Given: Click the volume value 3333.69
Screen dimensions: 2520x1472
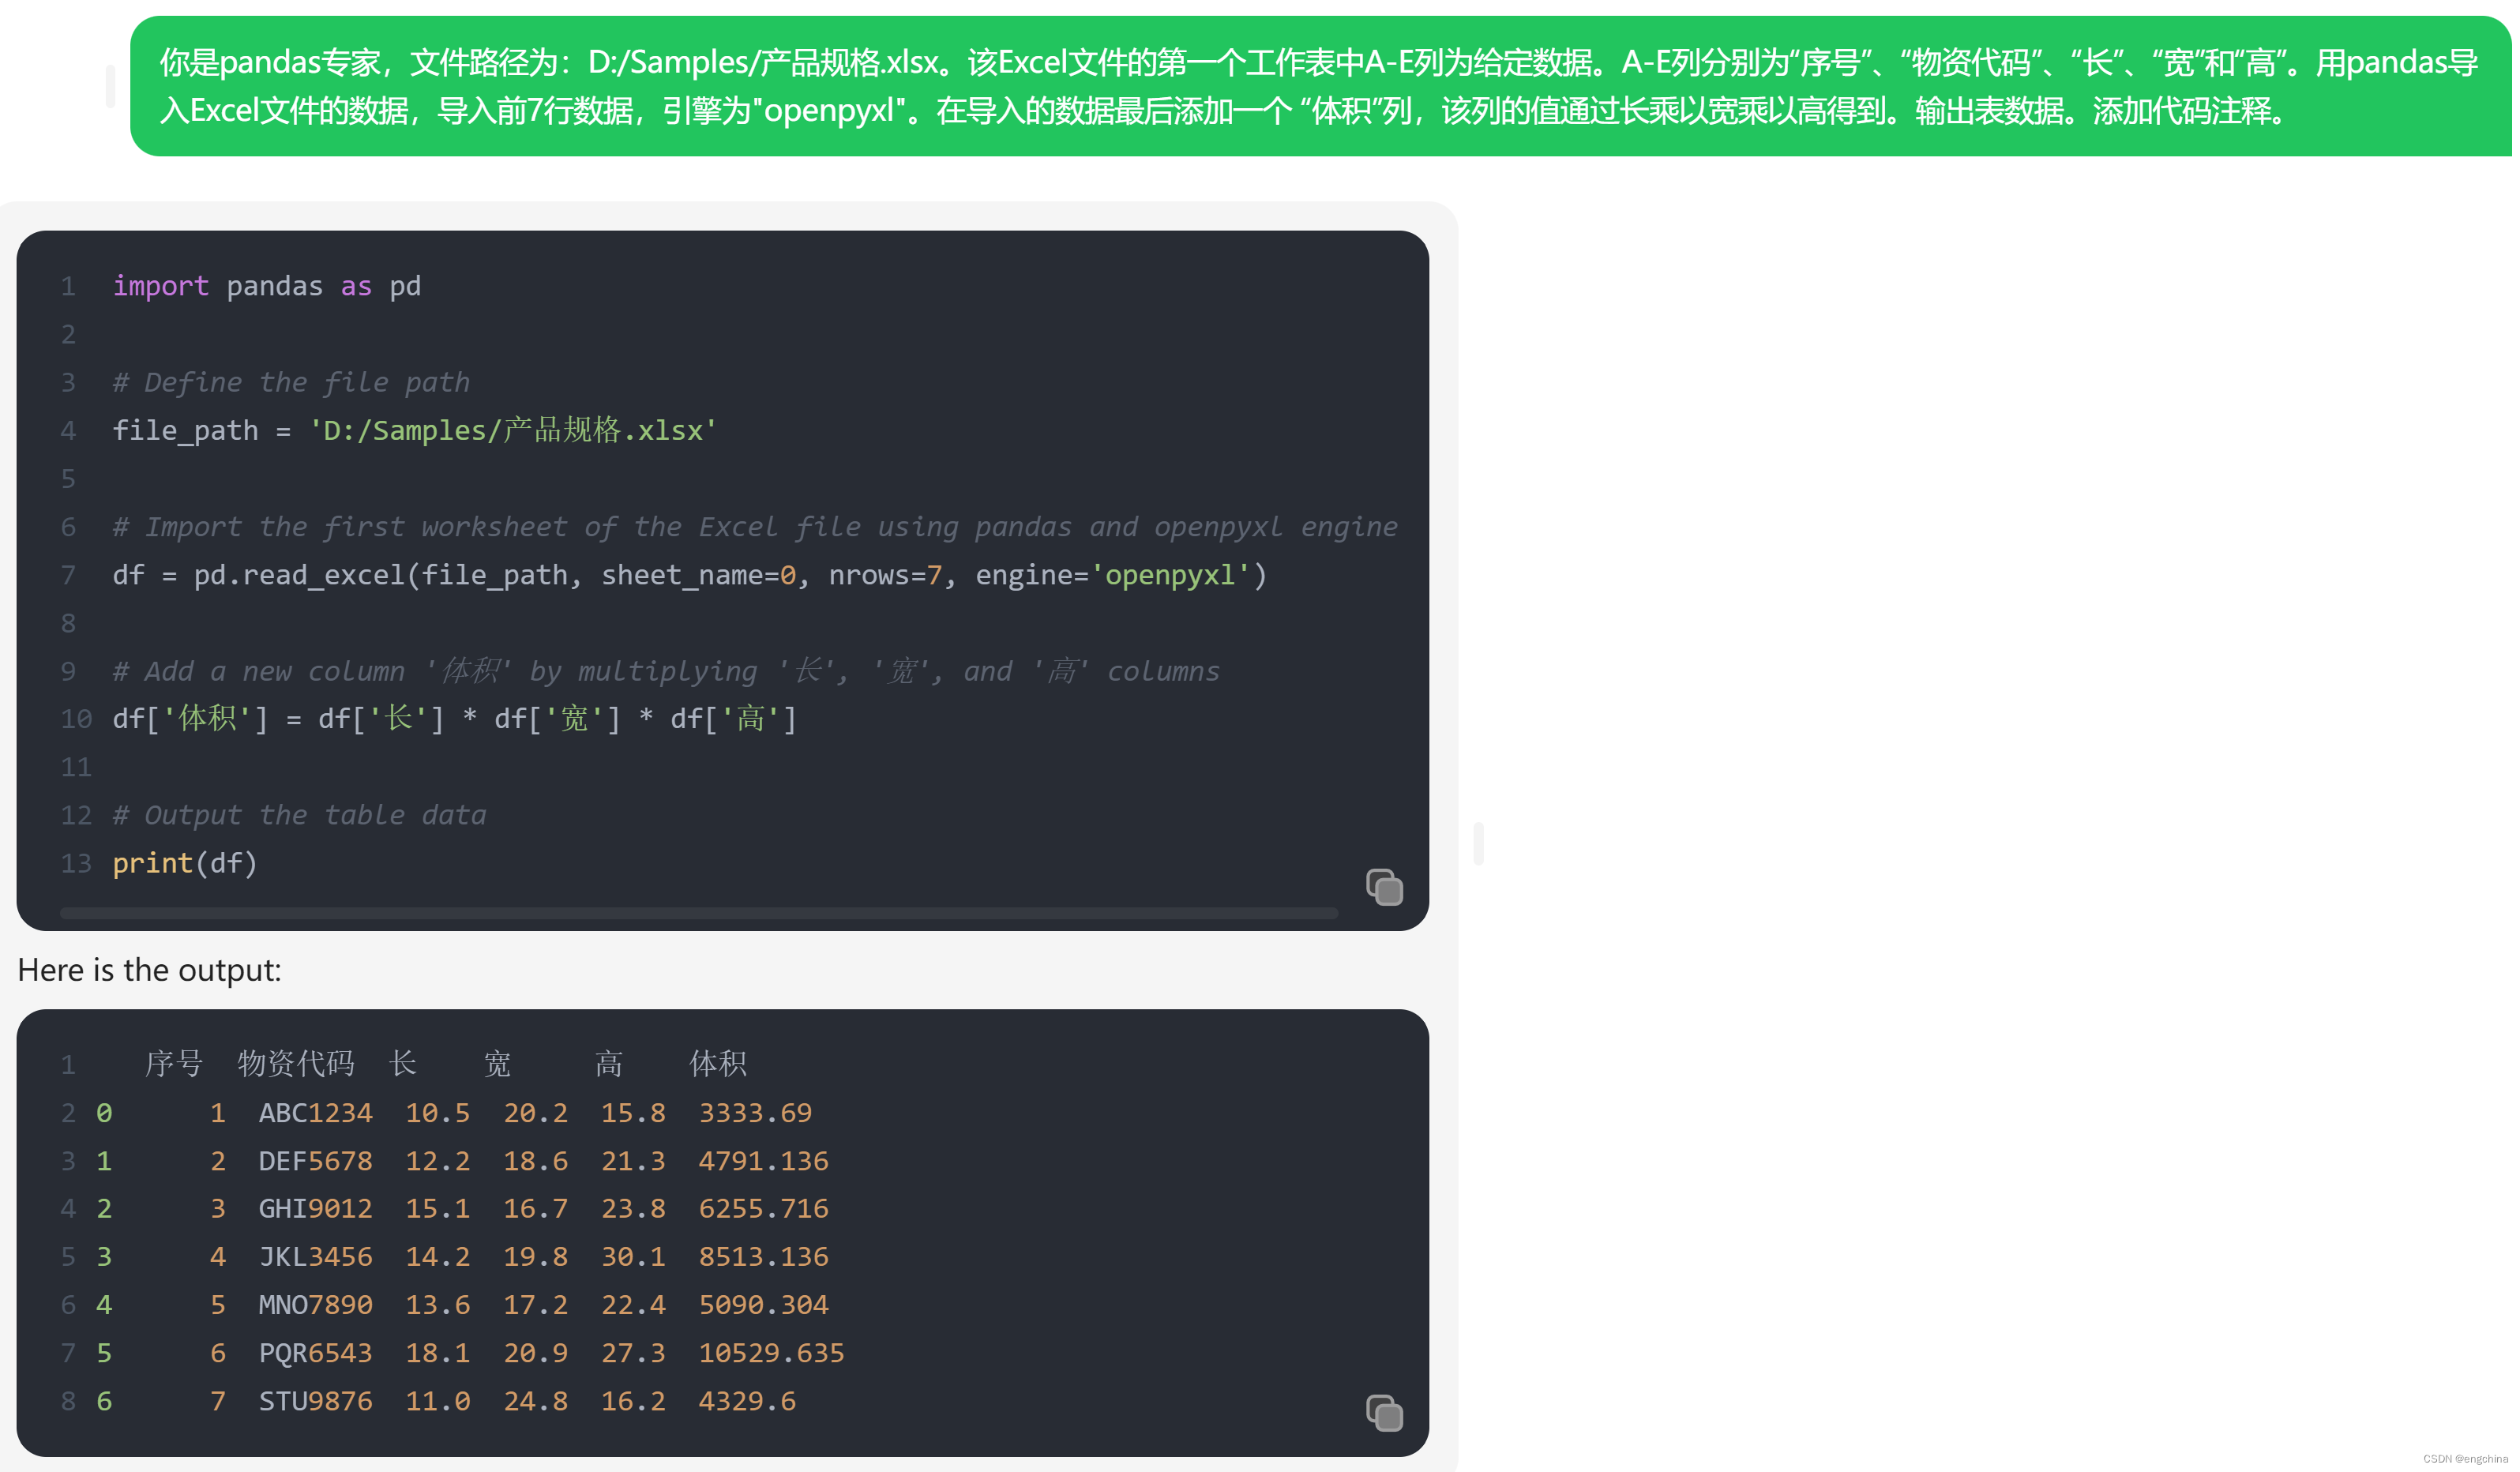Looking at the screenshot, I should 755,1113.
